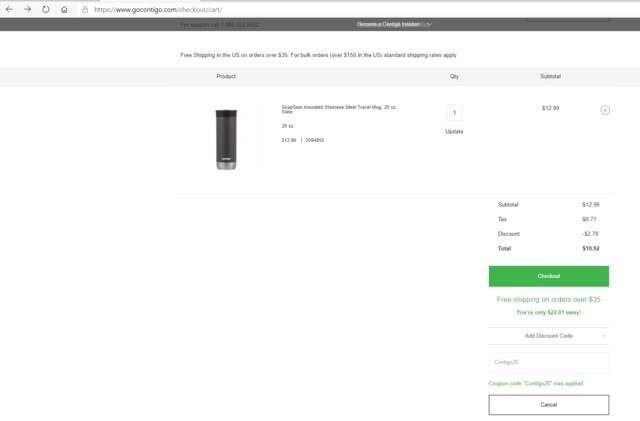Viewport: 640px width, 421px height.
Task: Click the Subtotal column header
Action: click(x=550, y=76)
